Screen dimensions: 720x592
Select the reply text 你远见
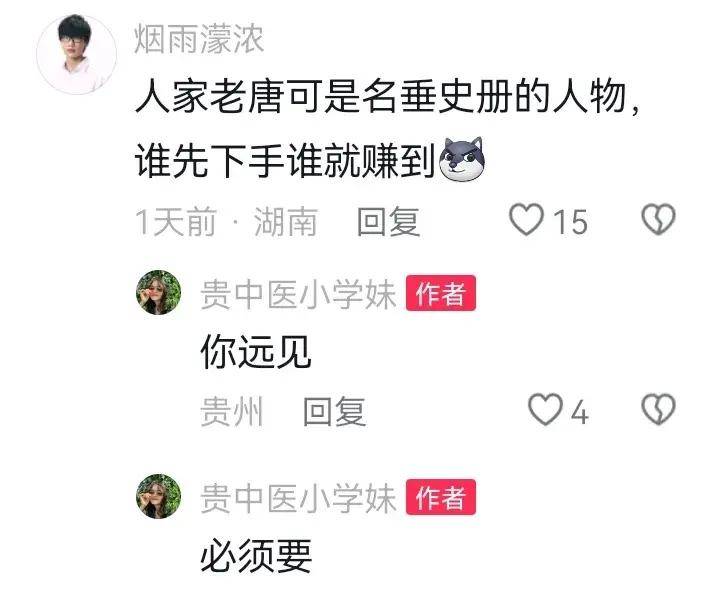click(x=256, y=352)
